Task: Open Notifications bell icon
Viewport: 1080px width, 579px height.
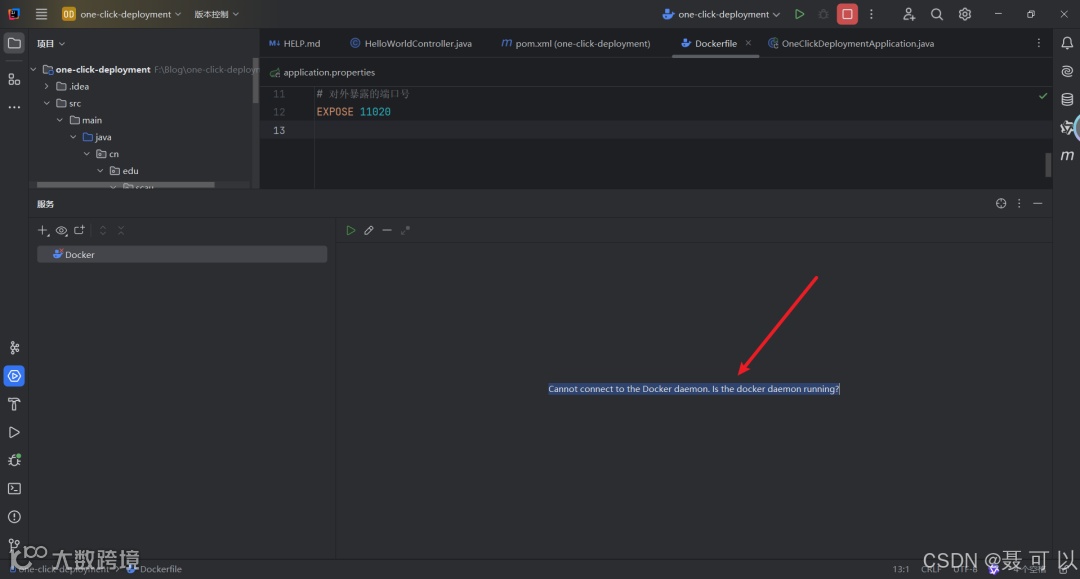Action: 1067,43
